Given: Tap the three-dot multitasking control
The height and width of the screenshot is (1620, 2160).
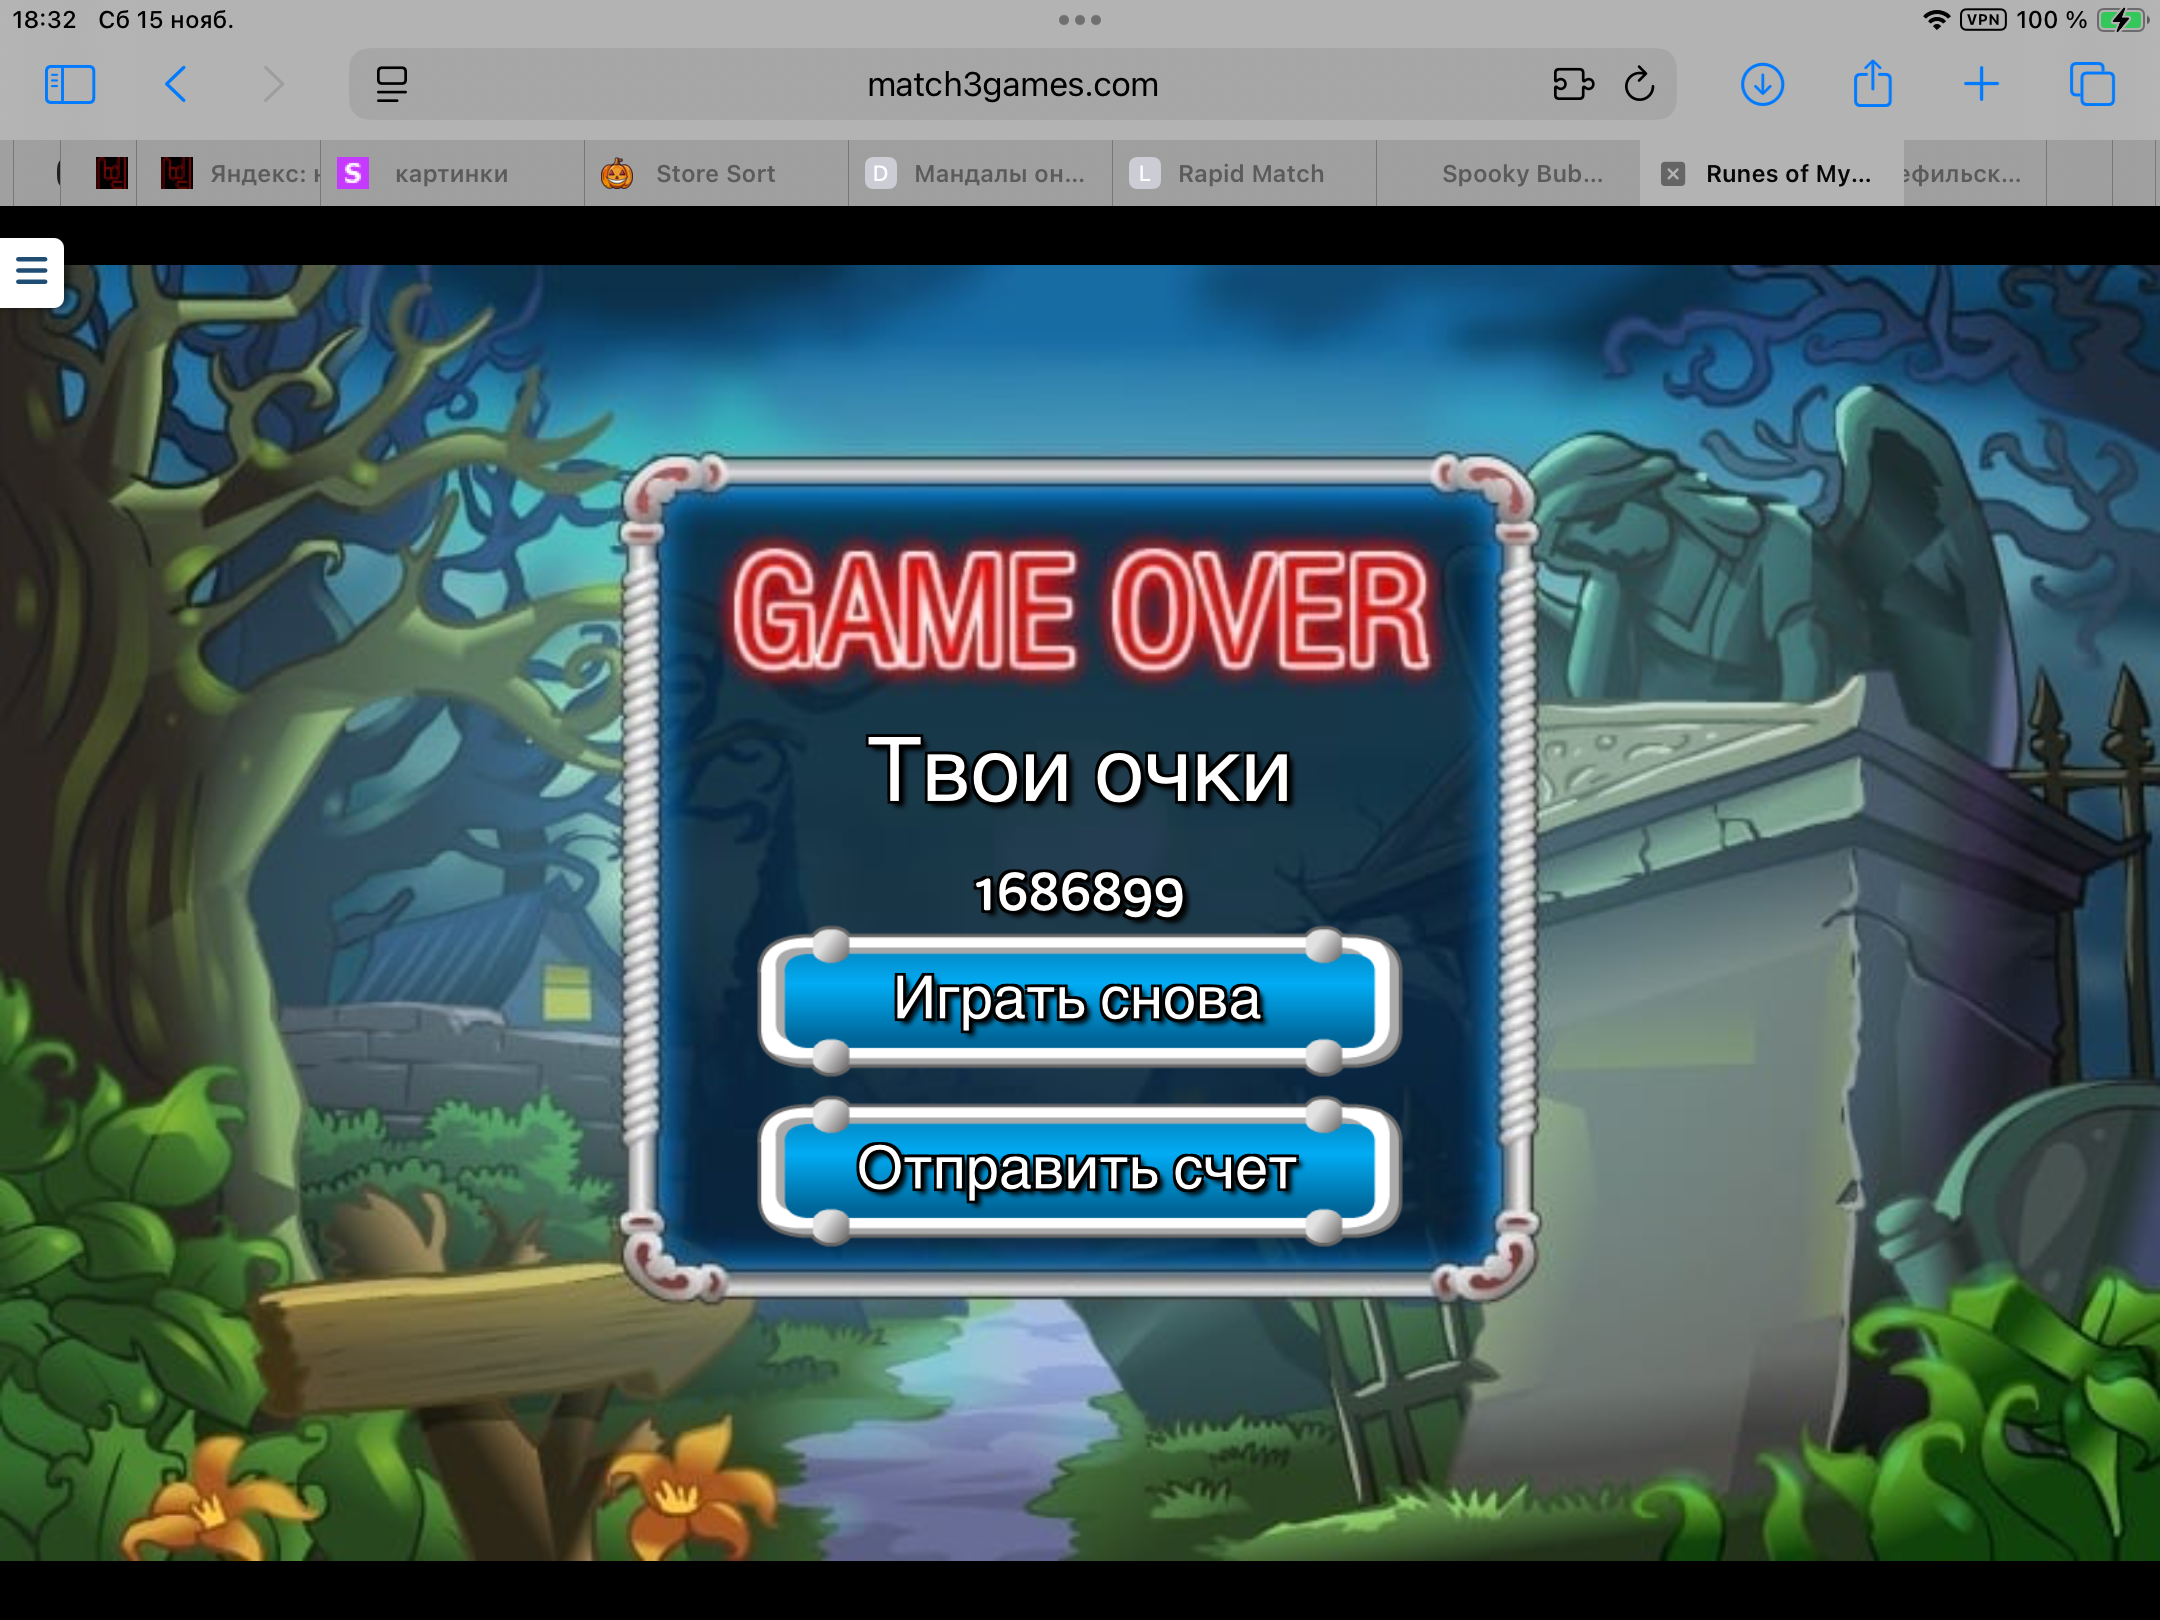Looking at the screenshot, I should (x=1080, y=20).
